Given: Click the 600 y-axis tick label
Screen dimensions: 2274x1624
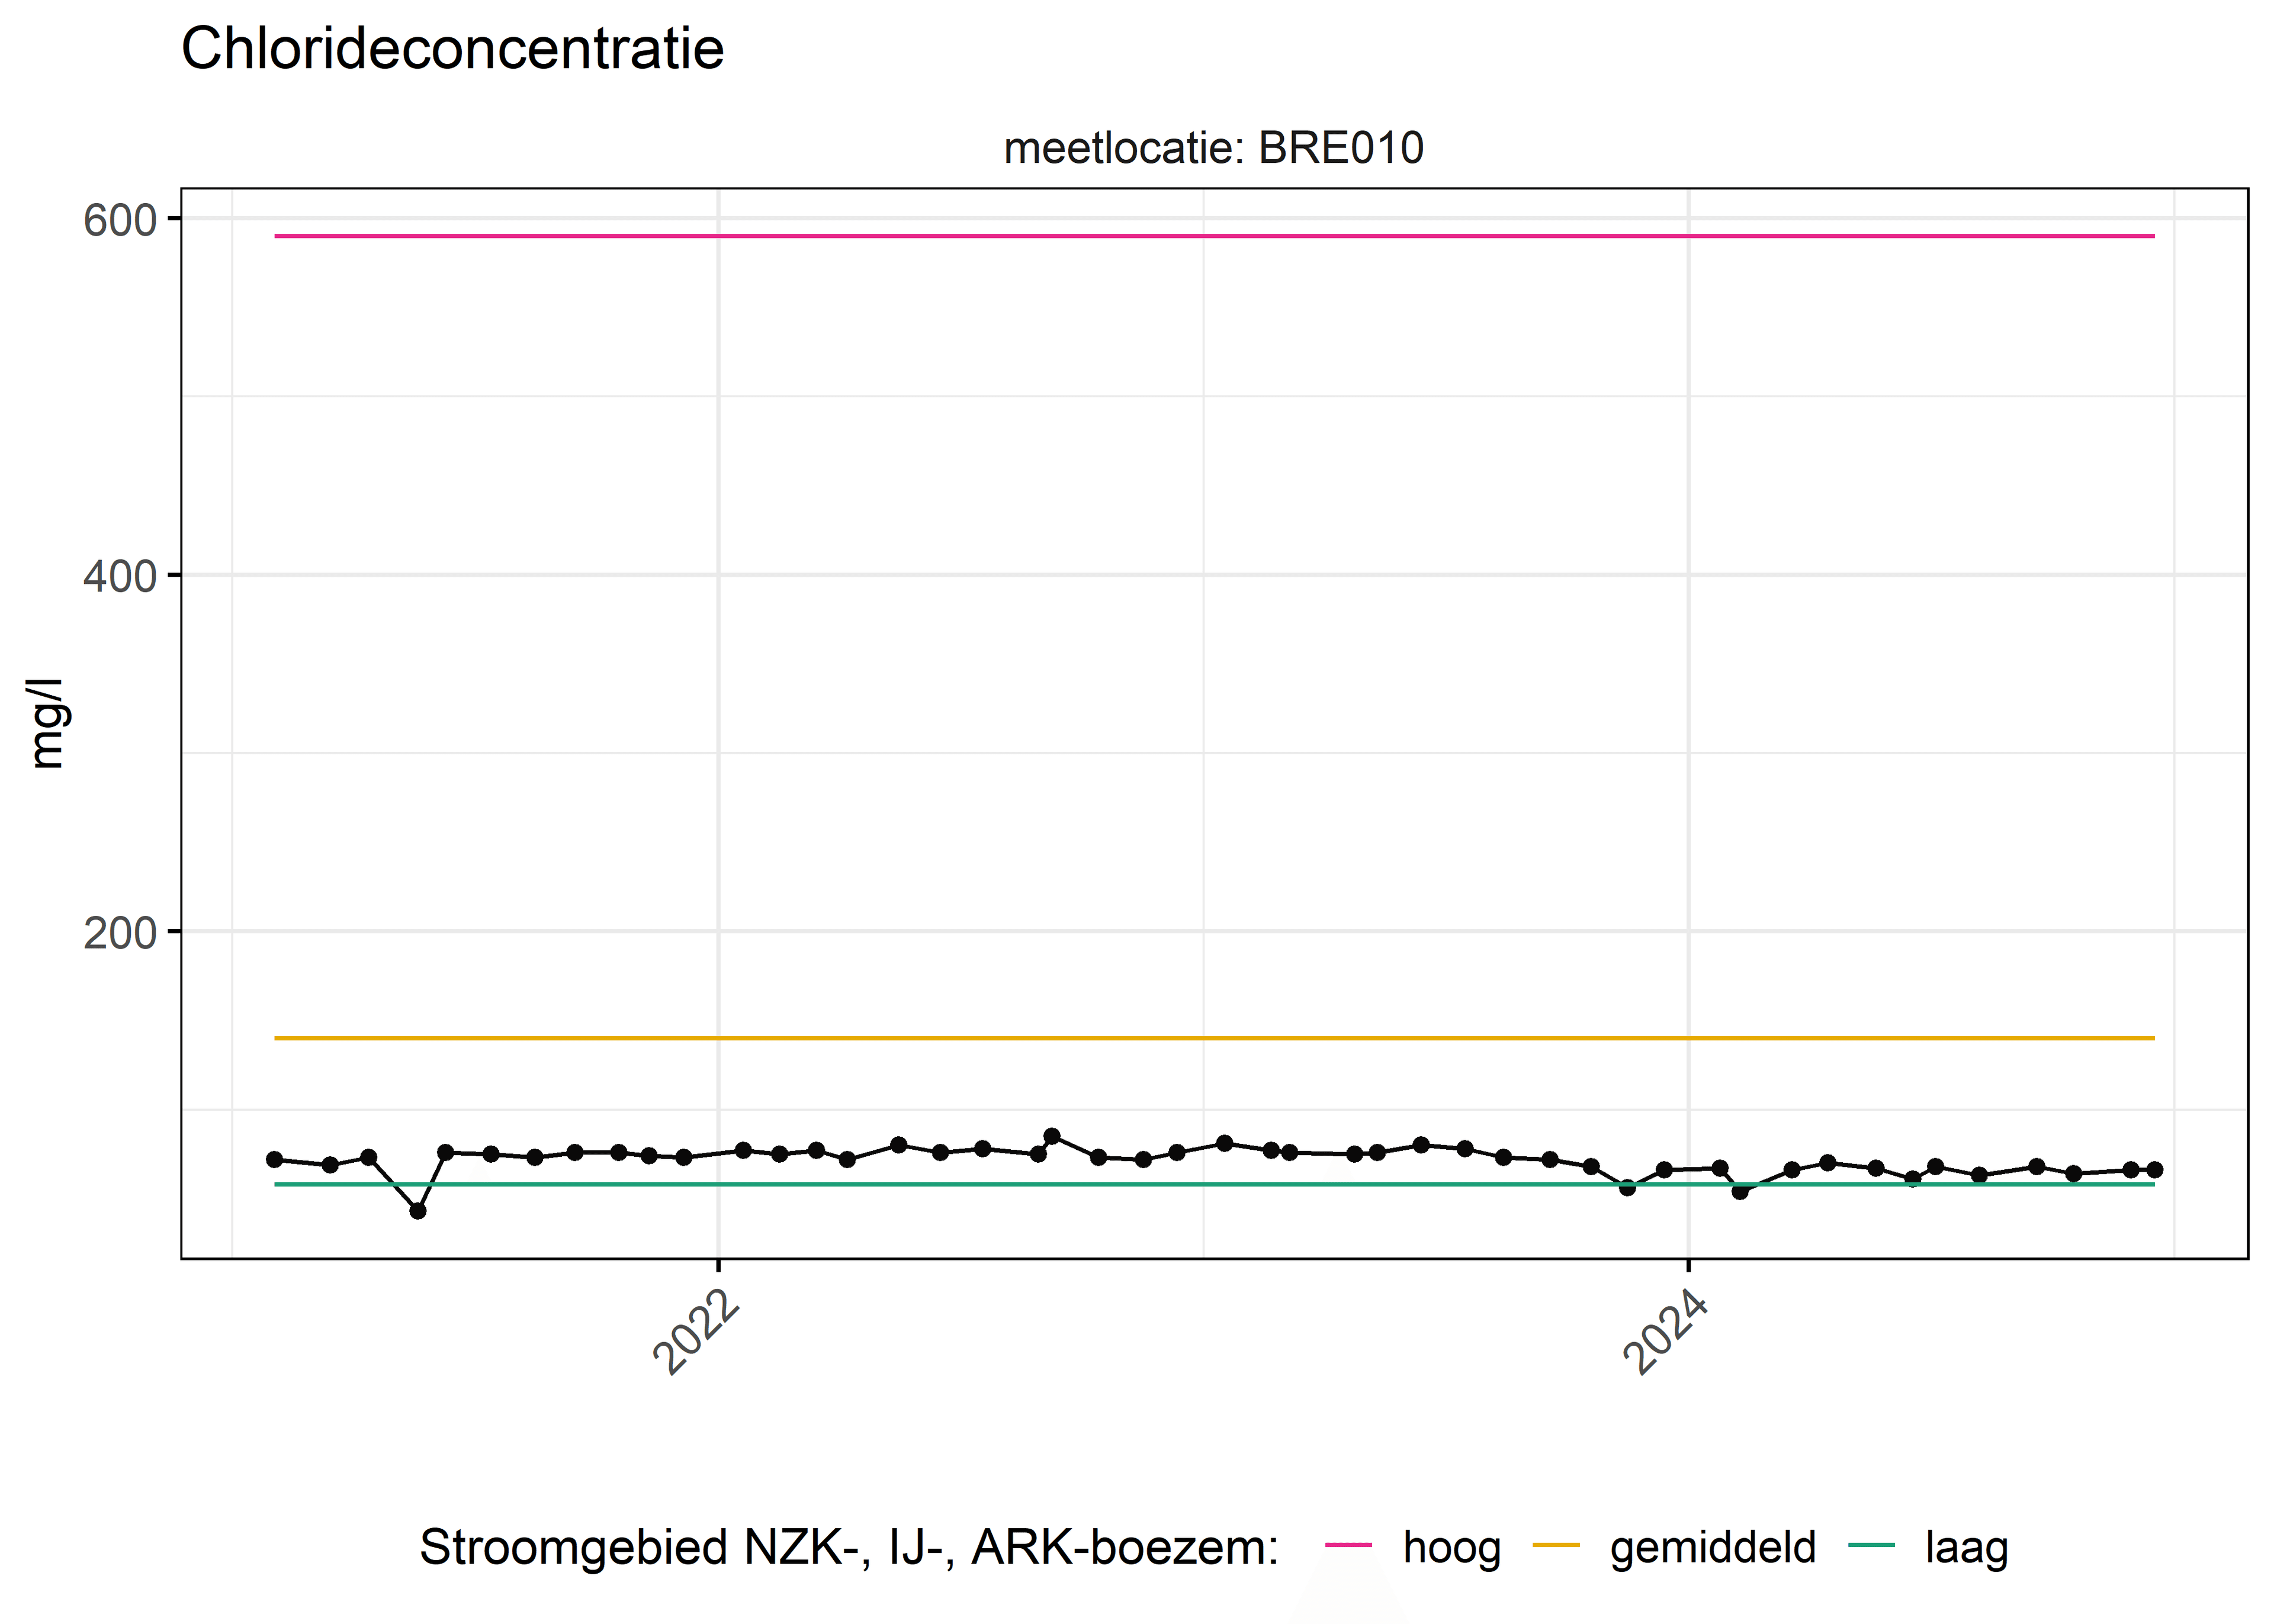Looking at the screenshot, I should coord(120,221).
